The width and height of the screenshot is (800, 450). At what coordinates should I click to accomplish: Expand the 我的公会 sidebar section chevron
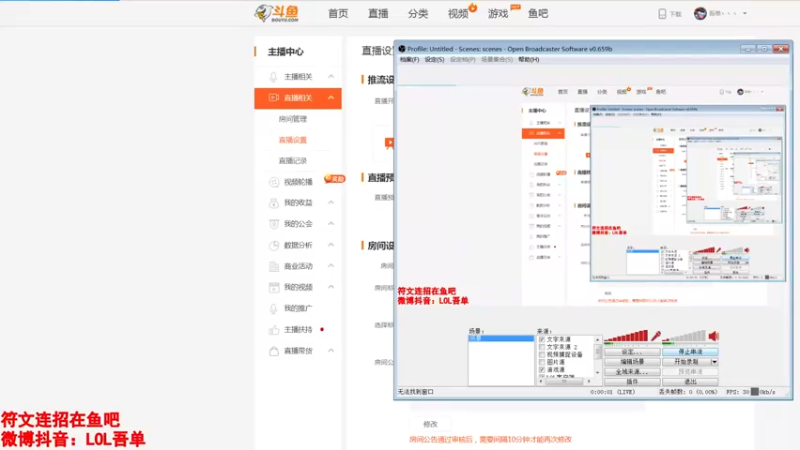(331, 223)
